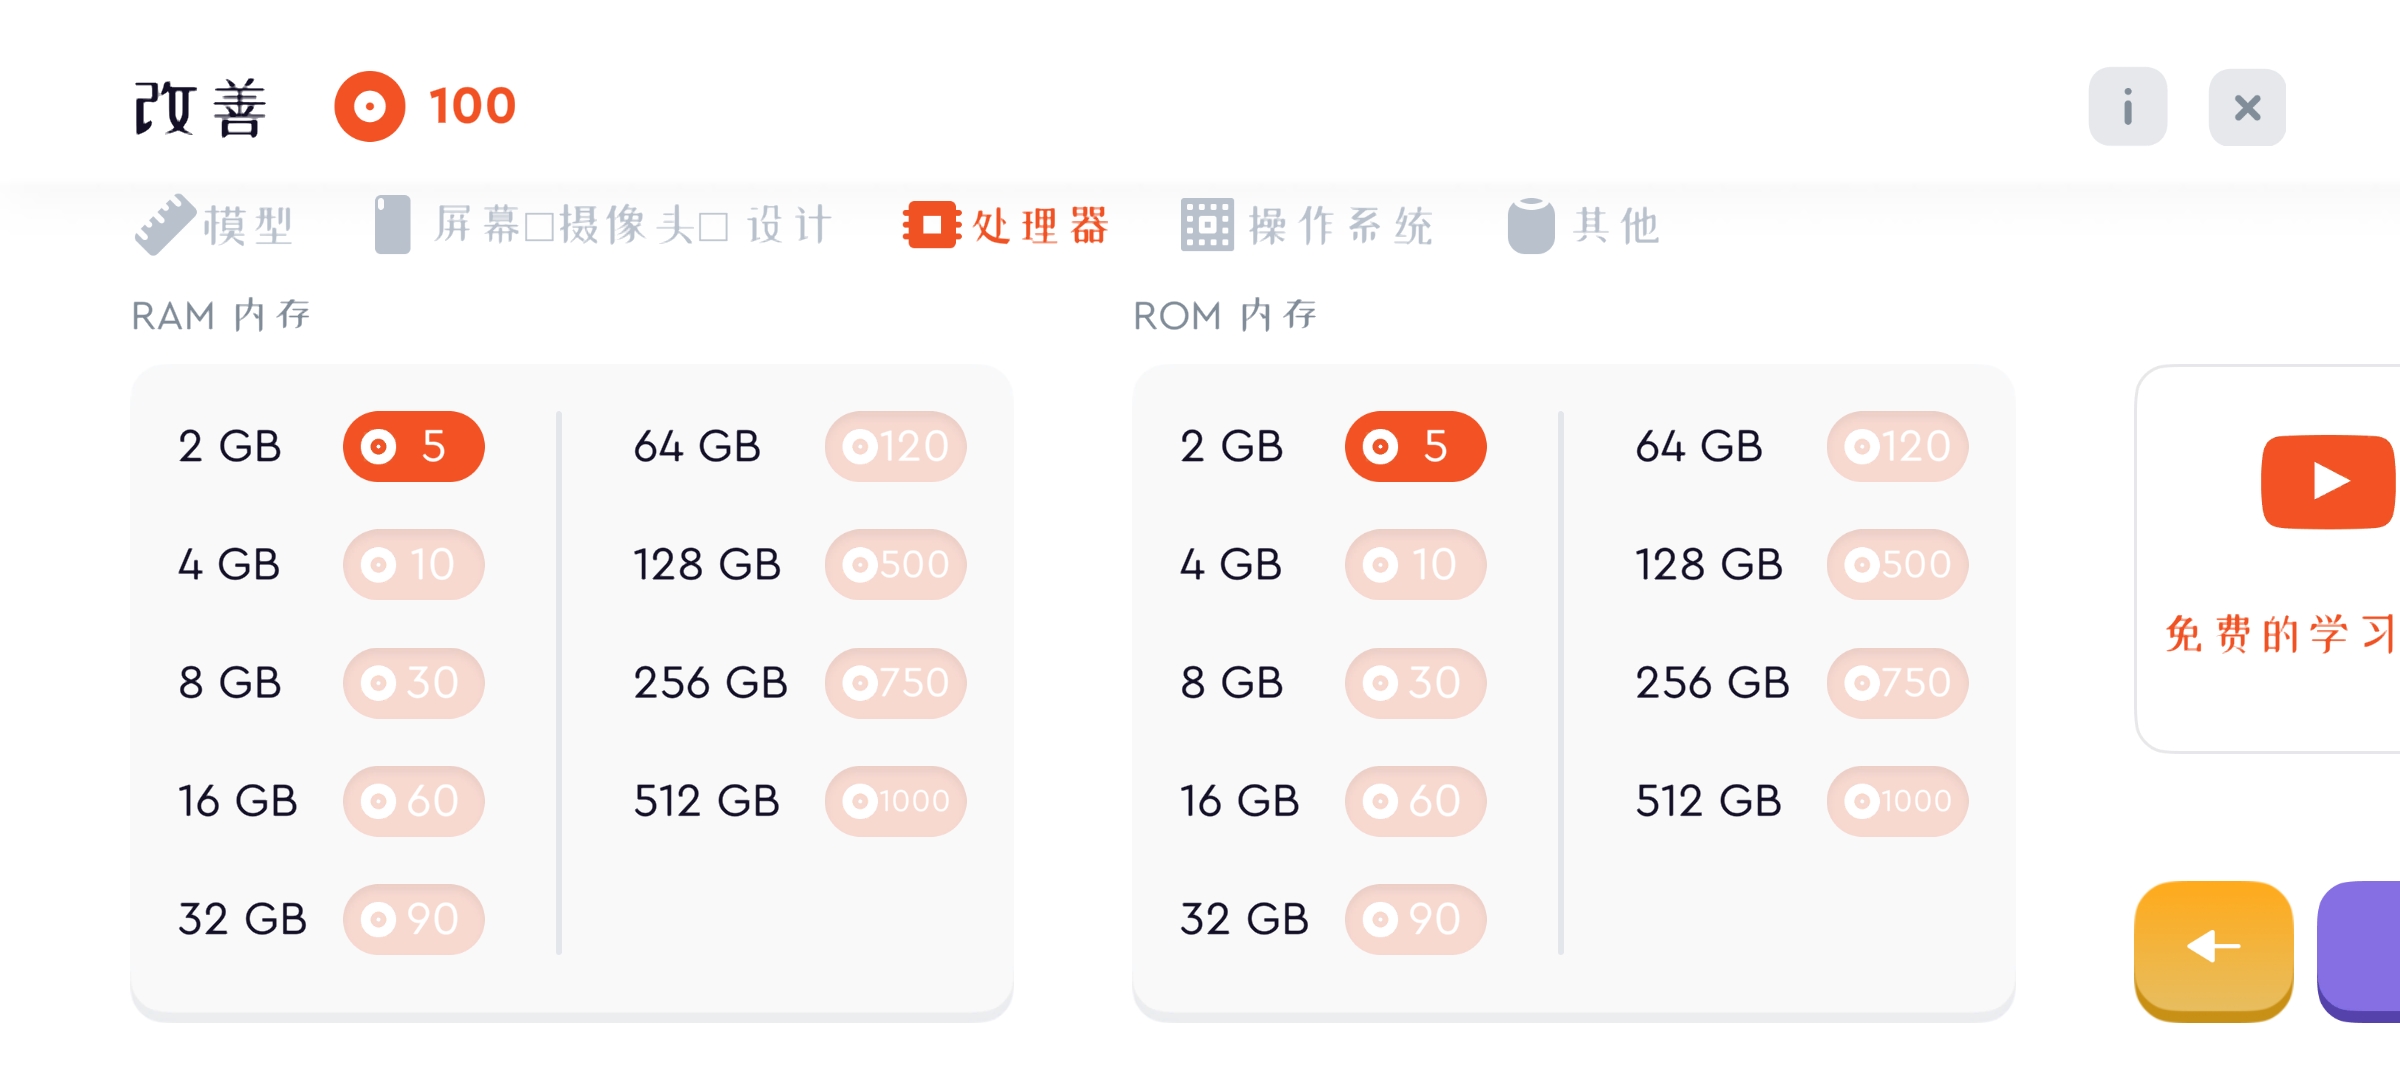Open the 操作系统 tab
Screen dimensions: 2400x1080
coord(1307,225)
